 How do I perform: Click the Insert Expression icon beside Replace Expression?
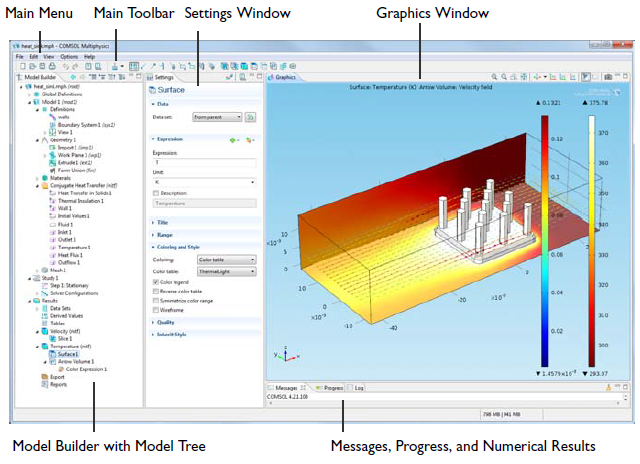pos(249,140)
